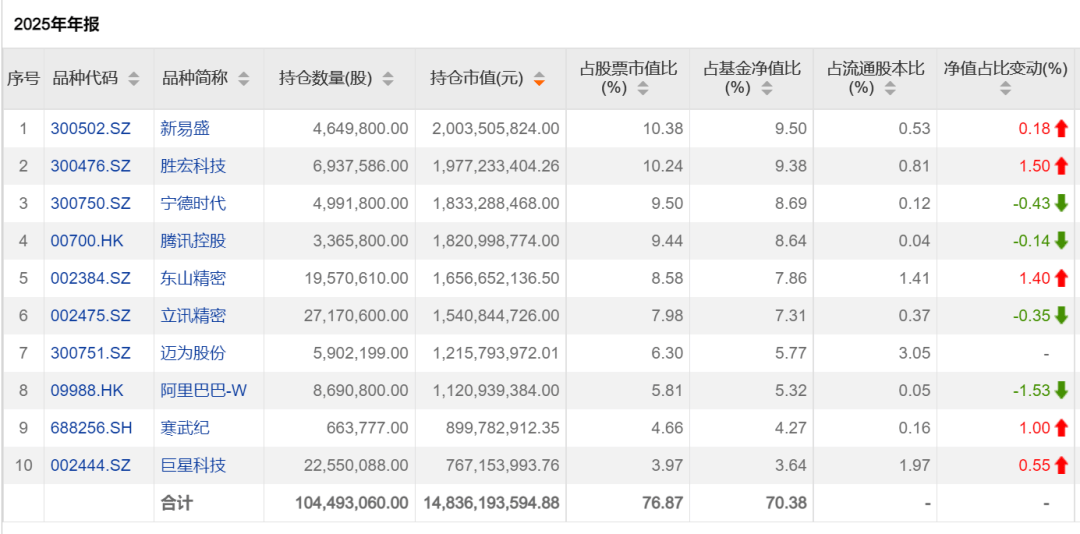
Task: Open 688256.SH code link
Action: [91, 428]
